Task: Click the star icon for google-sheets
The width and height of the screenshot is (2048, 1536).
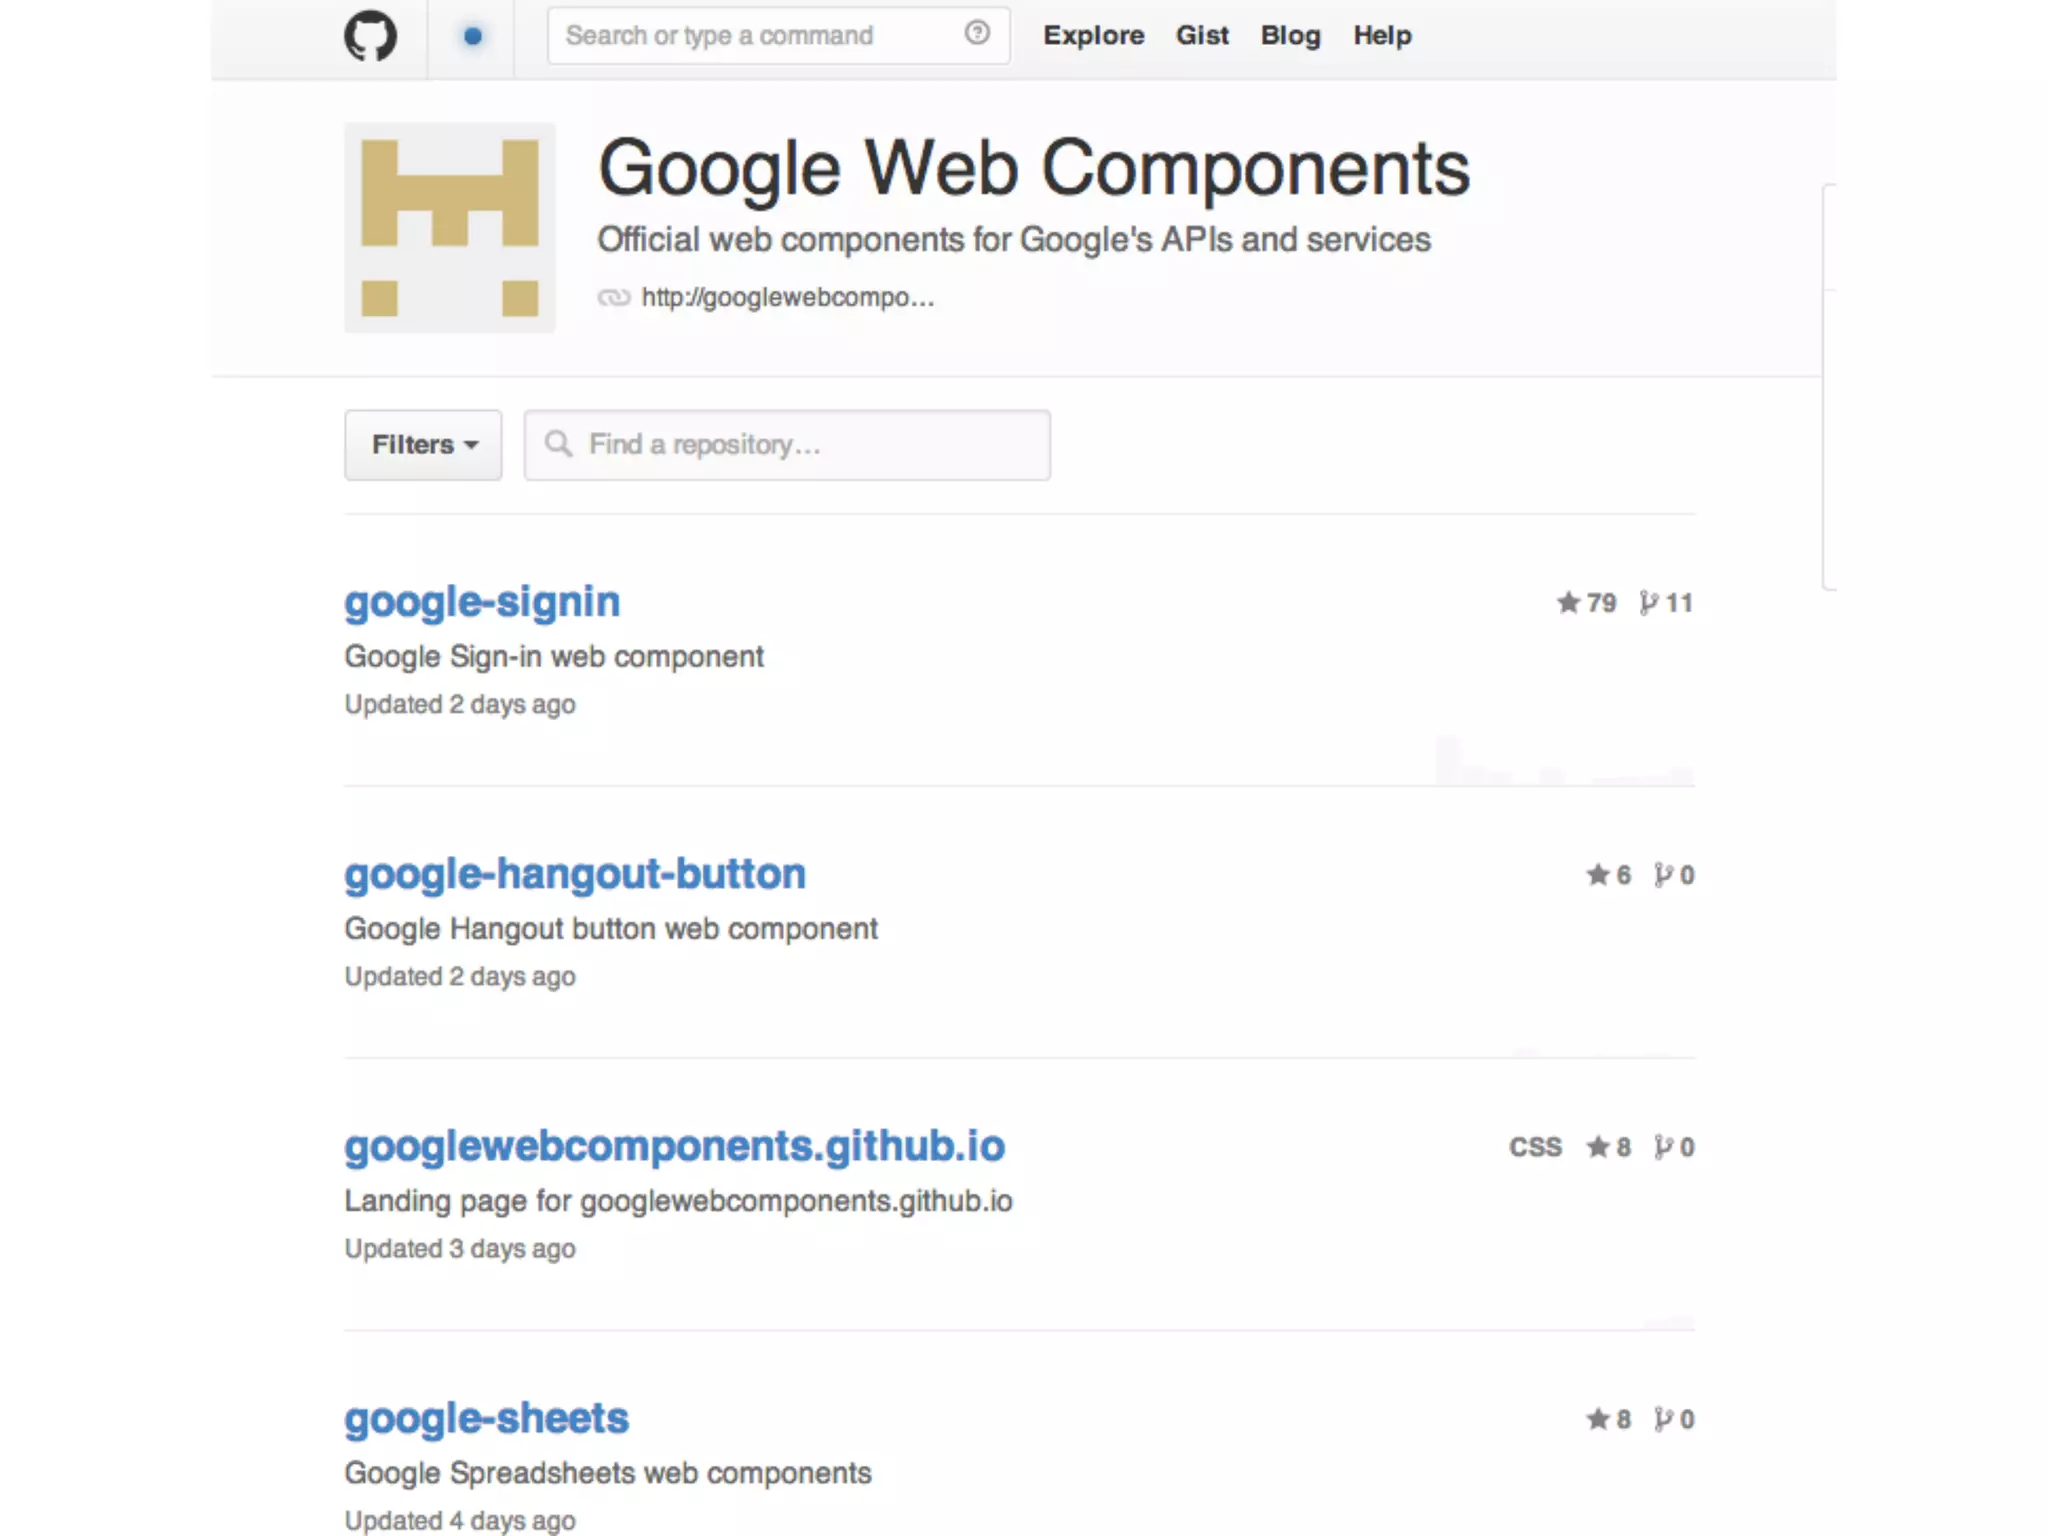Action: pos(1598,1419)
